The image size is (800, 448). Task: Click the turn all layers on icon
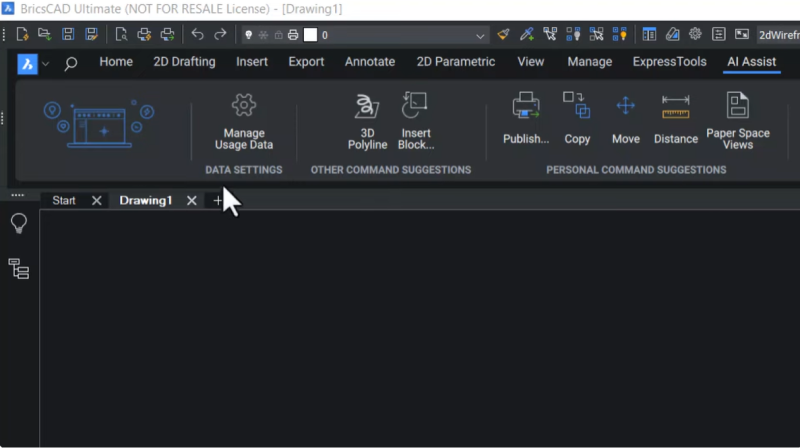coord(619,35)
